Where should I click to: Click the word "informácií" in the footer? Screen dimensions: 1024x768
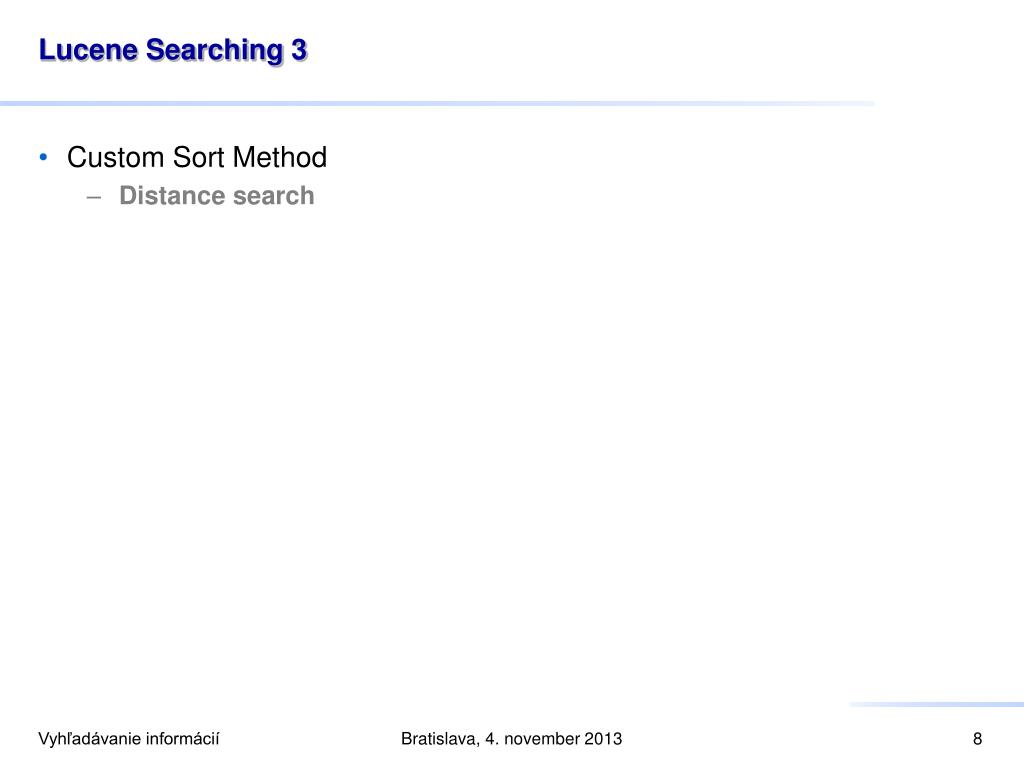183,739
